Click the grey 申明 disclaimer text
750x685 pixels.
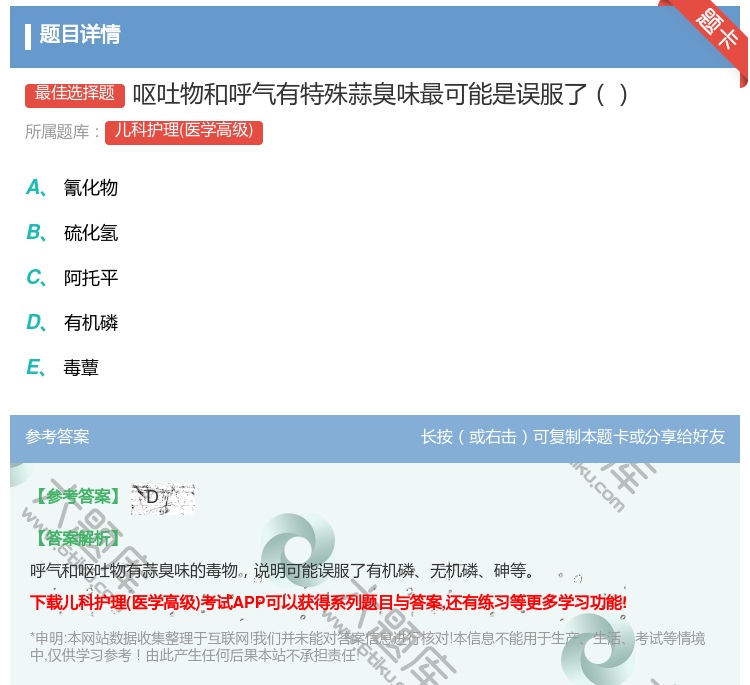pyautogui.click(x=367, y=647)
